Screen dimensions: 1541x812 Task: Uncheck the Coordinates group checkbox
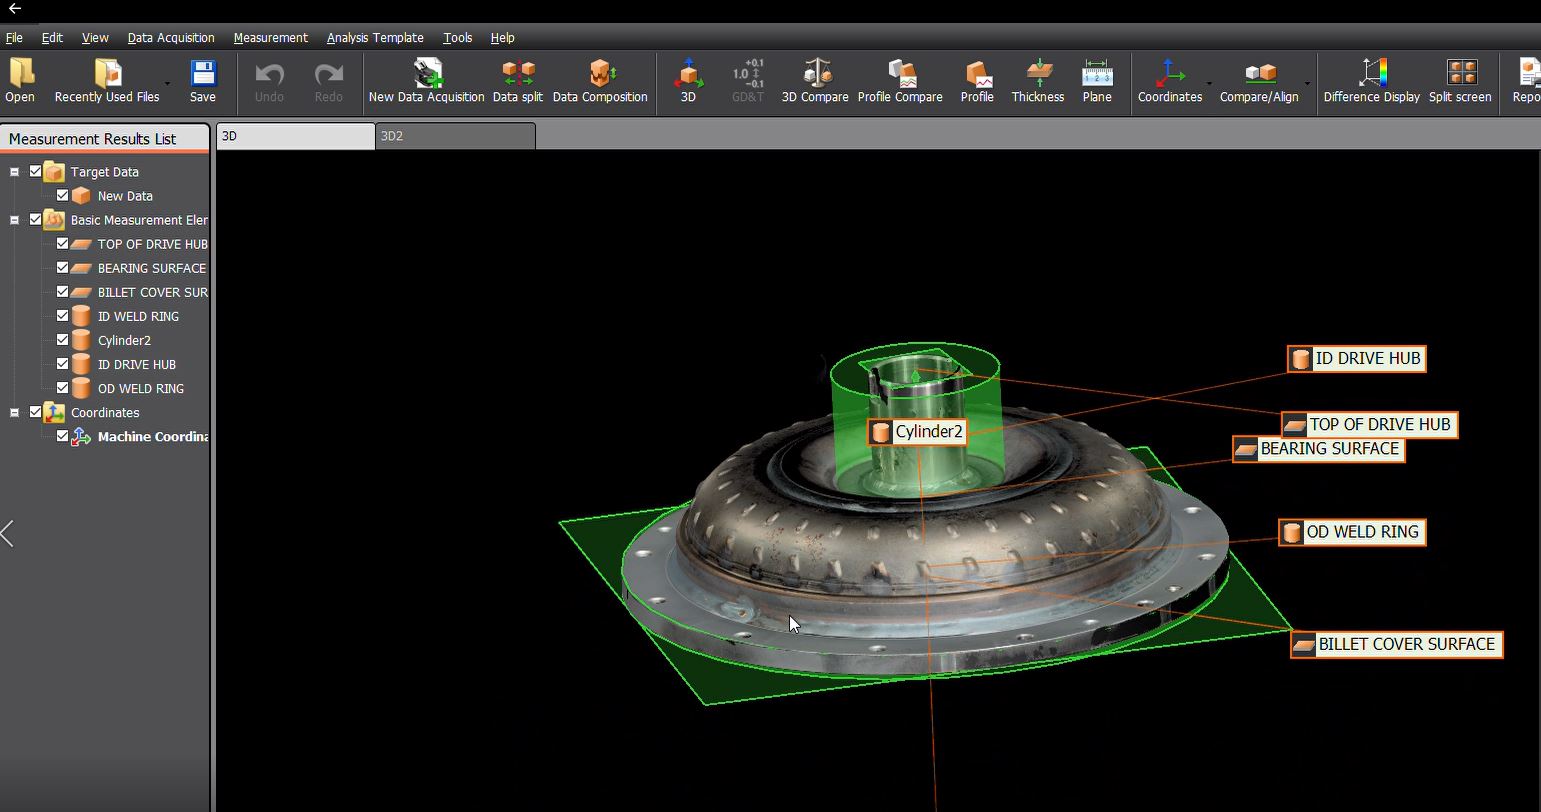36,412
